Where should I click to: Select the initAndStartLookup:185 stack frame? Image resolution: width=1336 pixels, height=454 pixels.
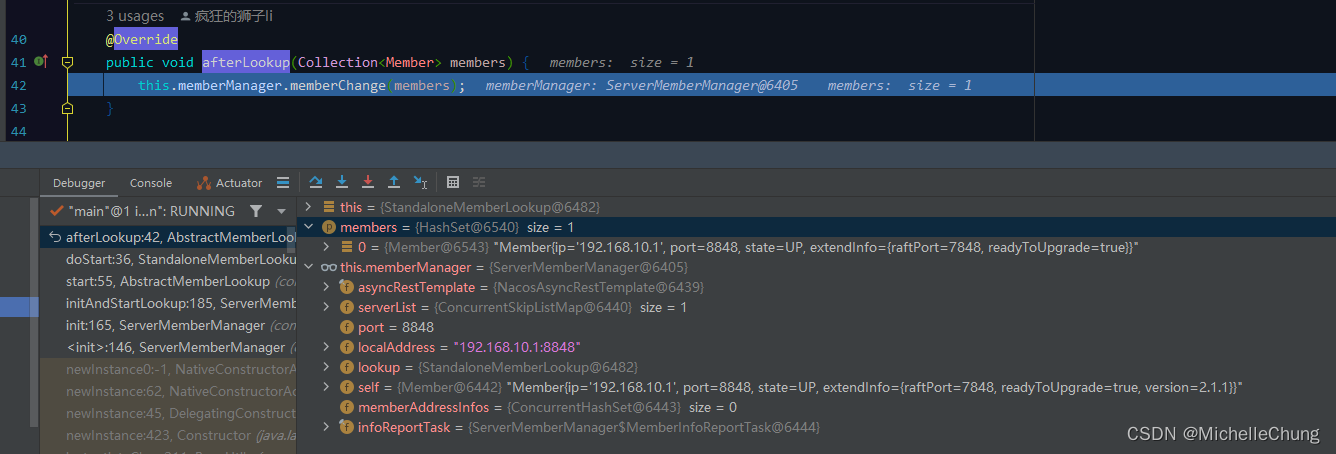(x=170, y=303)
